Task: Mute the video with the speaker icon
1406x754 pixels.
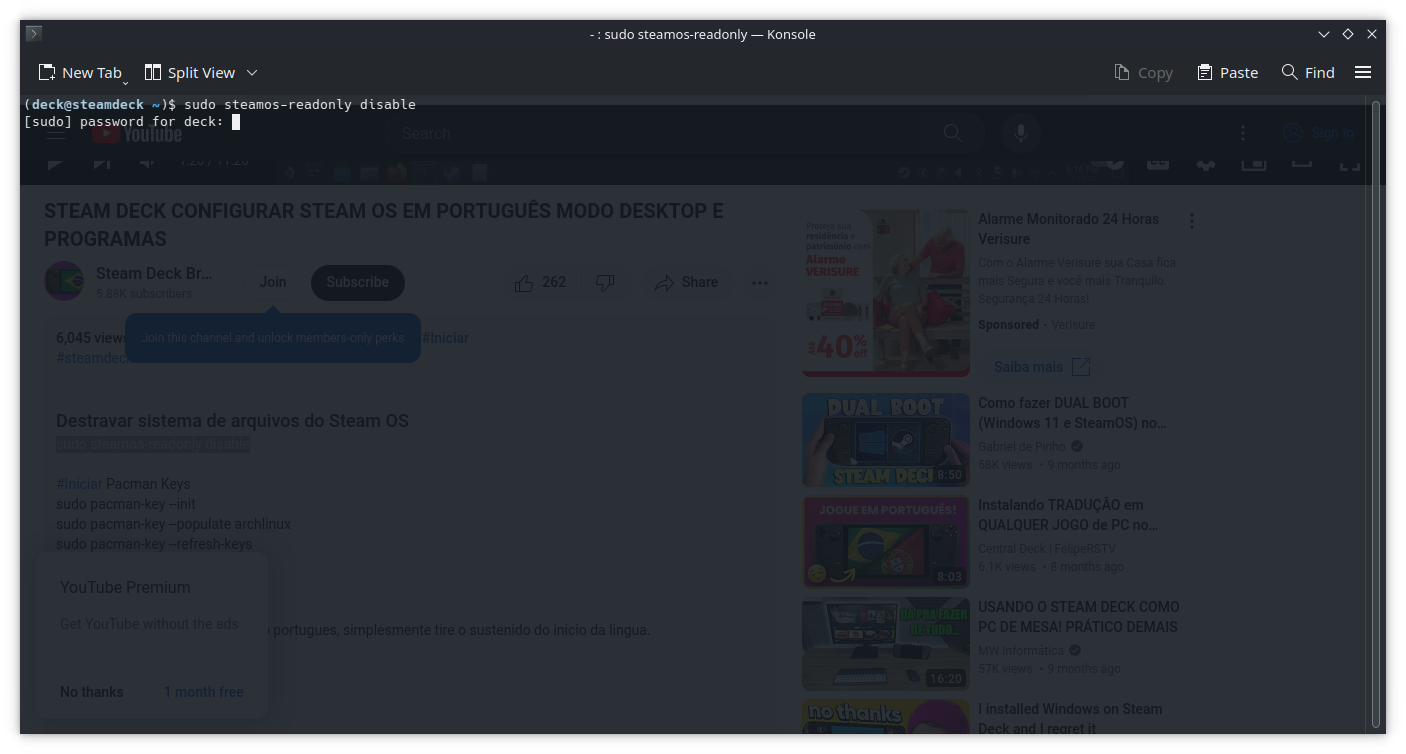Action: (147, 162)
